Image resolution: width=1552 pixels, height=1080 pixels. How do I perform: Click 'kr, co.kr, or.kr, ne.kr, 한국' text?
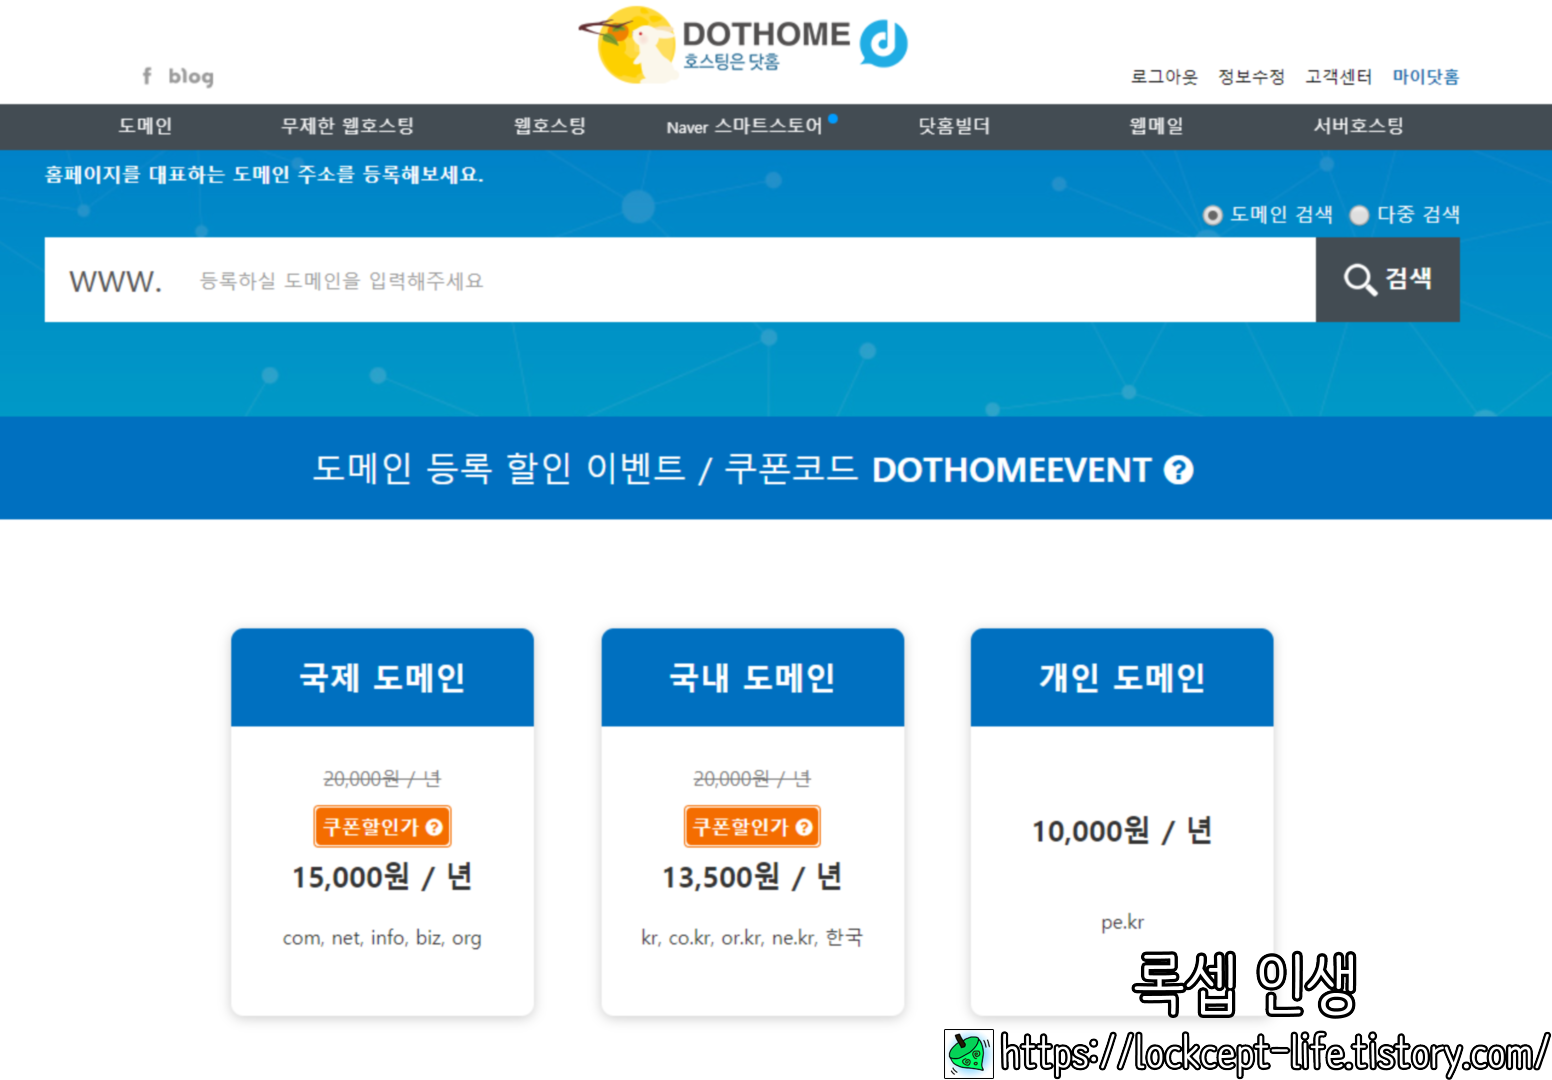coord(752,937)
